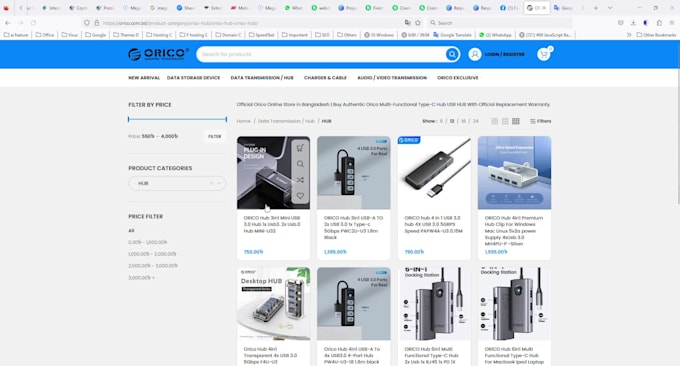
Task: Open the CHARGER & CABLE menu
Action: [326, 78]
